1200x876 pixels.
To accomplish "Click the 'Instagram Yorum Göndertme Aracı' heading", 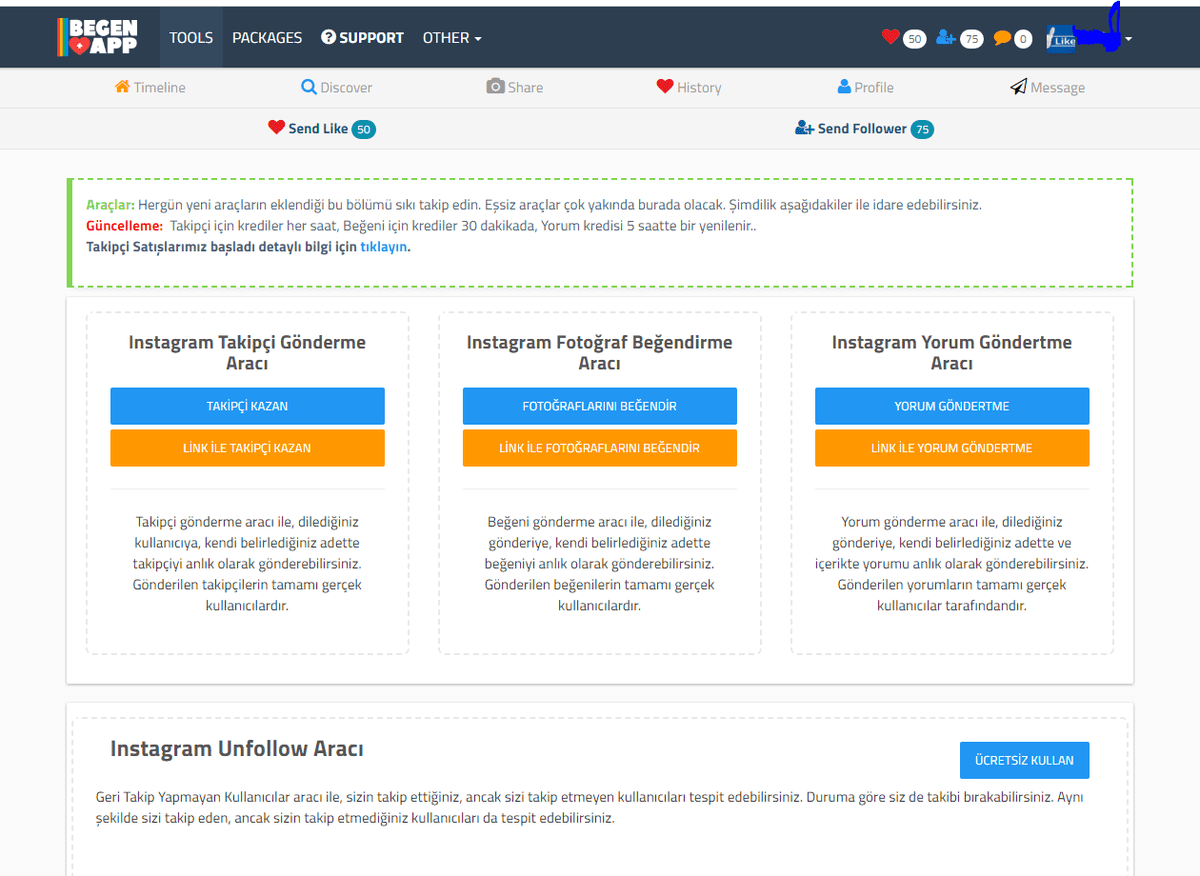I will (x=952, y=353).
